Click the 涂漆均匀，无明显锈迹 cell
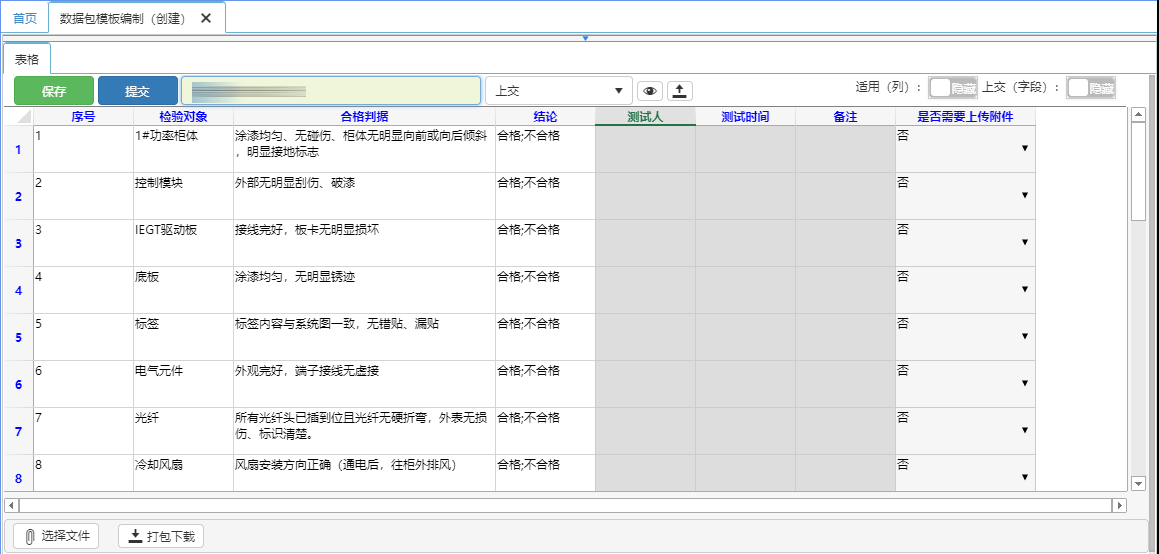 (364, 290)
